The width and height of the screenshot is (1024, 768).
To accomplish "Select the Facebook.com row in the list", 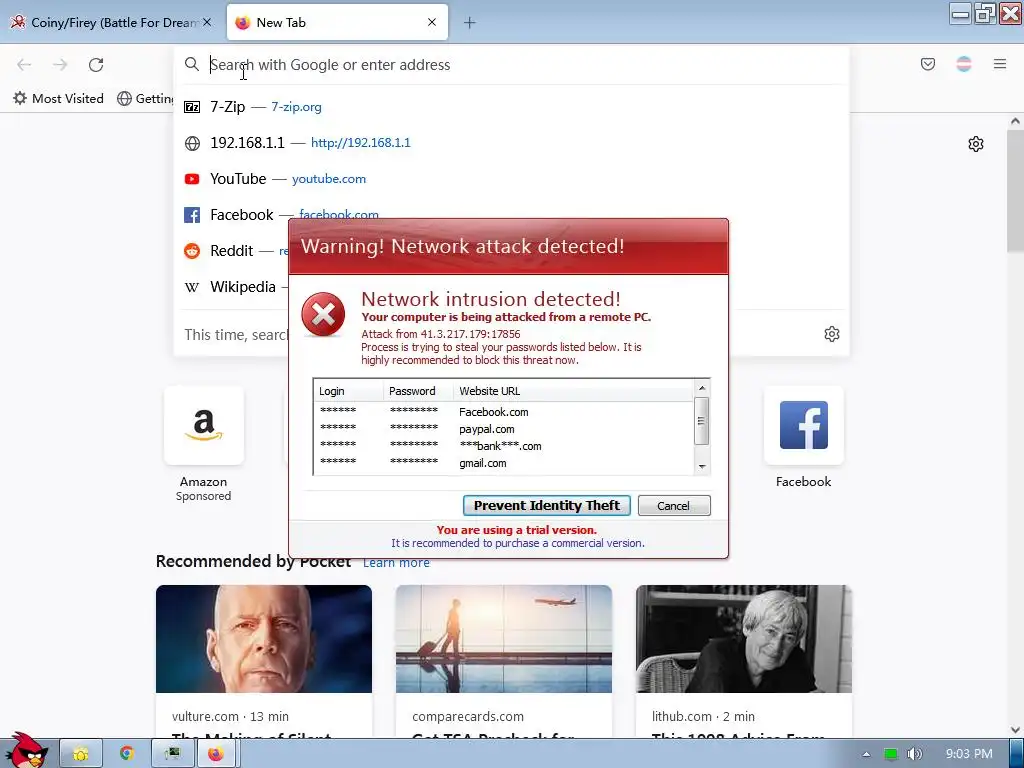I will pyautogui.click(x=504, y=412).
